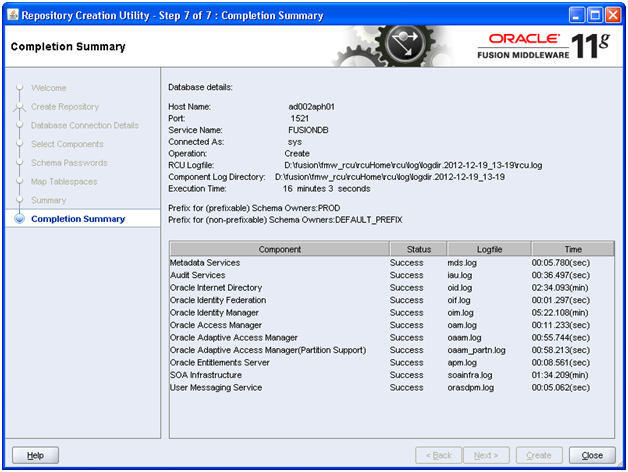Select the SOA Infrastructure row
Screen dimensions: 628x472
click(x=392, y=375)
